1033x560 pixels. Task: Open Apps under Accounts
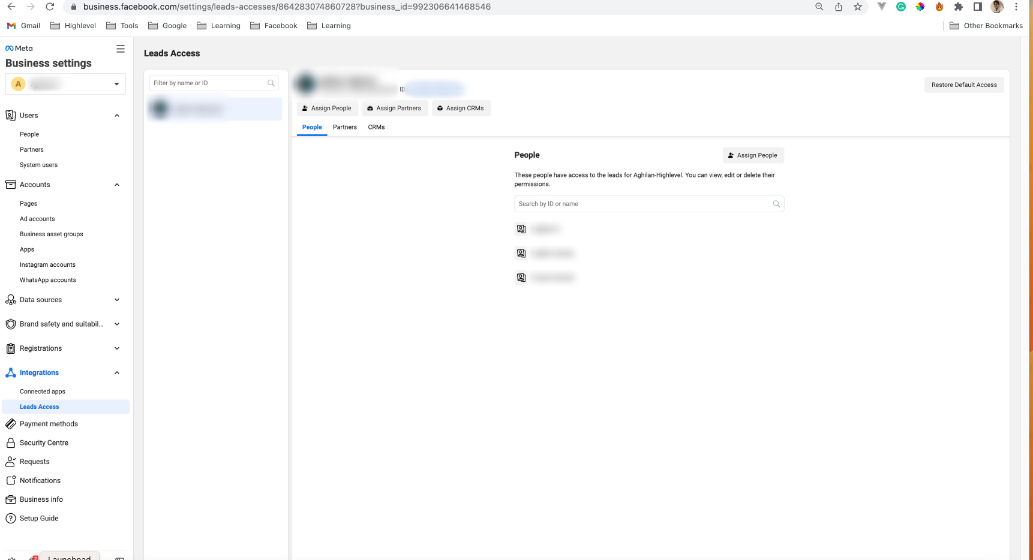26,250
